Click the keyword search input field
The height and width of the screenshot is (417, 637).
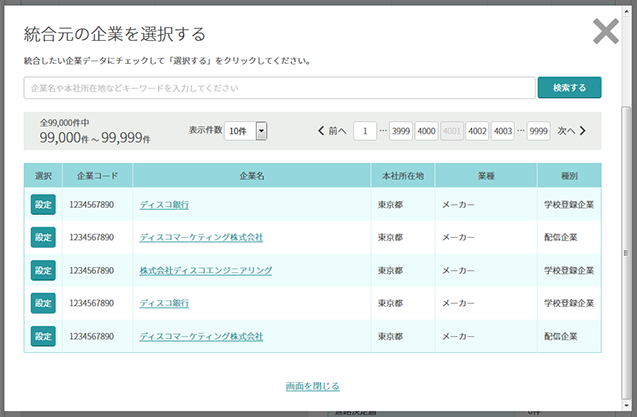[x=279, y=88]
